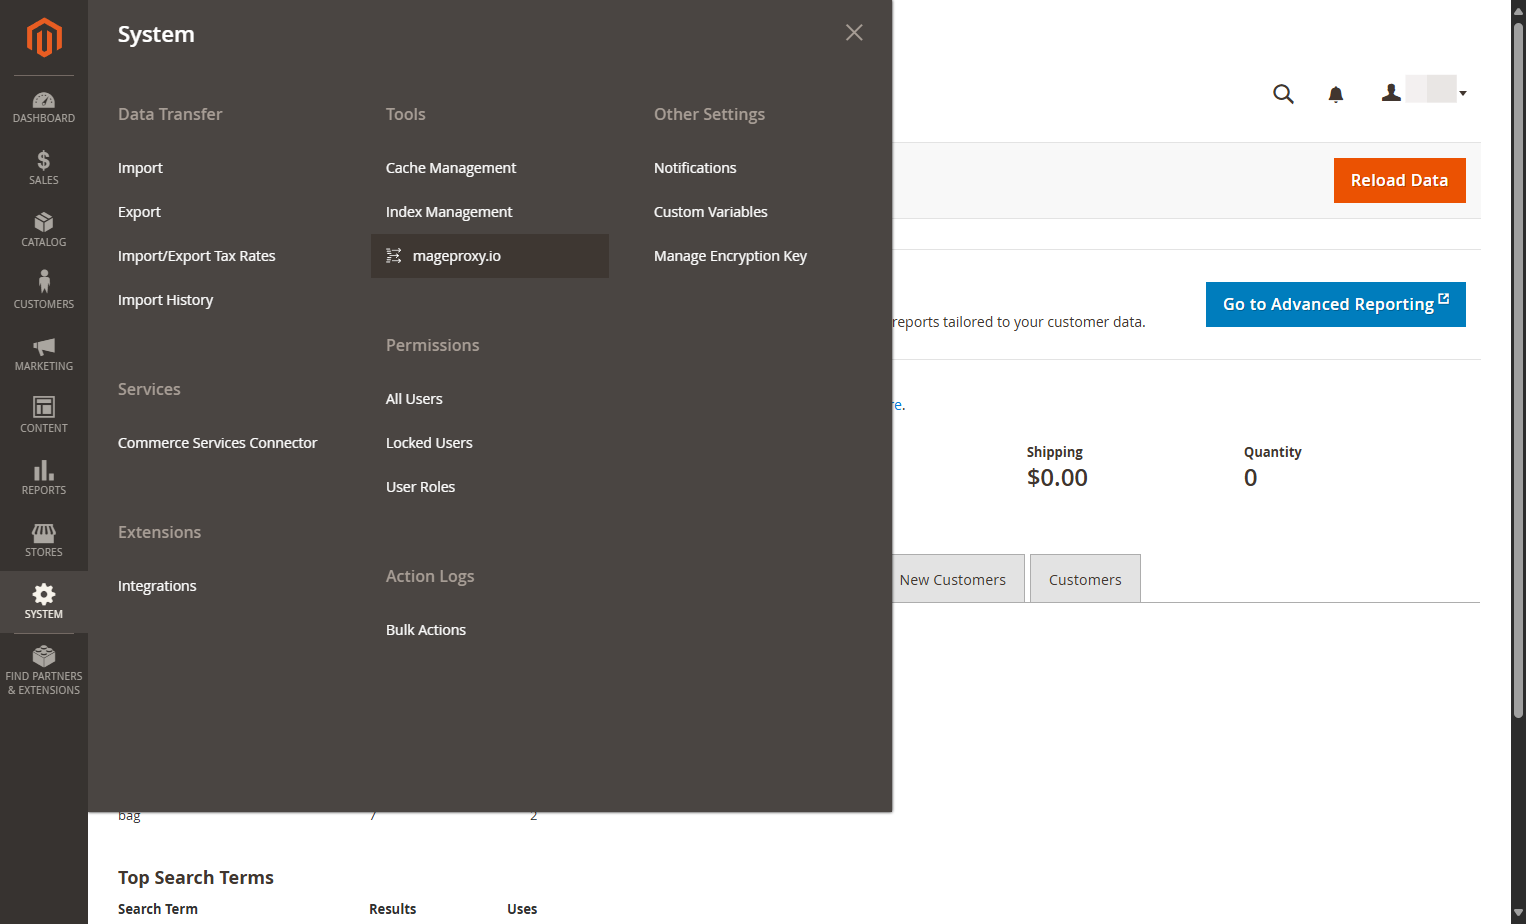Close the System menu panel
Image resolution: width=1526 pixels, height=924 pixels.
[854, 33]
